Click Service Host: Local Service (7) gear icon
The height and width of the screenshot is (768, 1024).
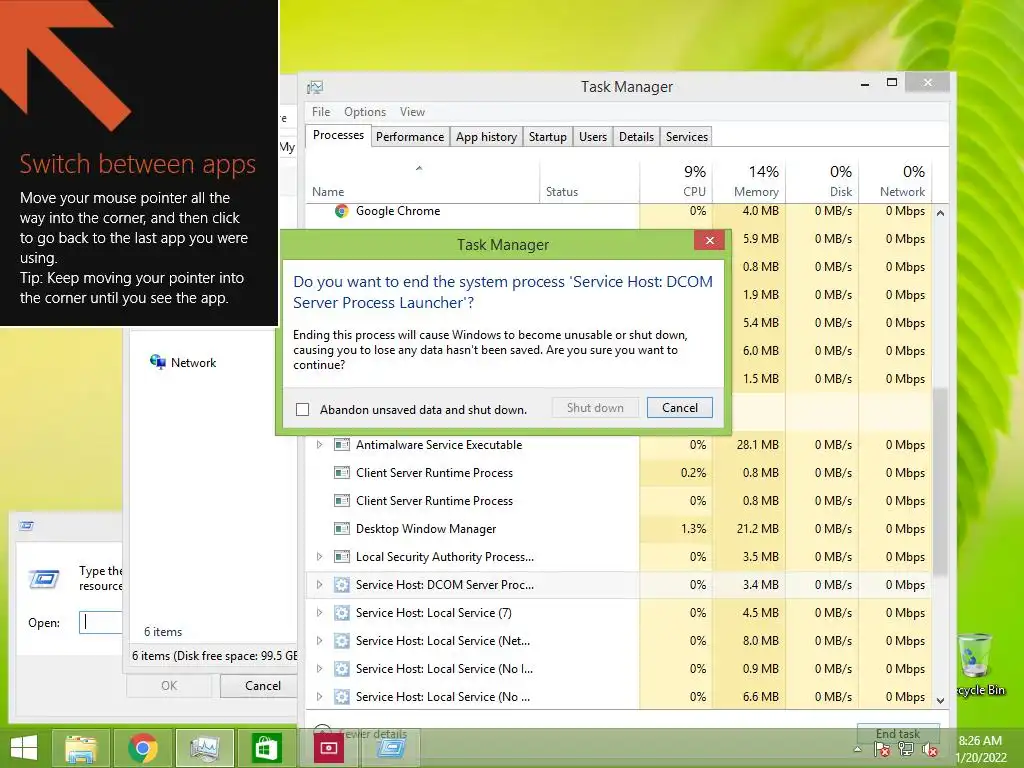[x=342, y=613]
